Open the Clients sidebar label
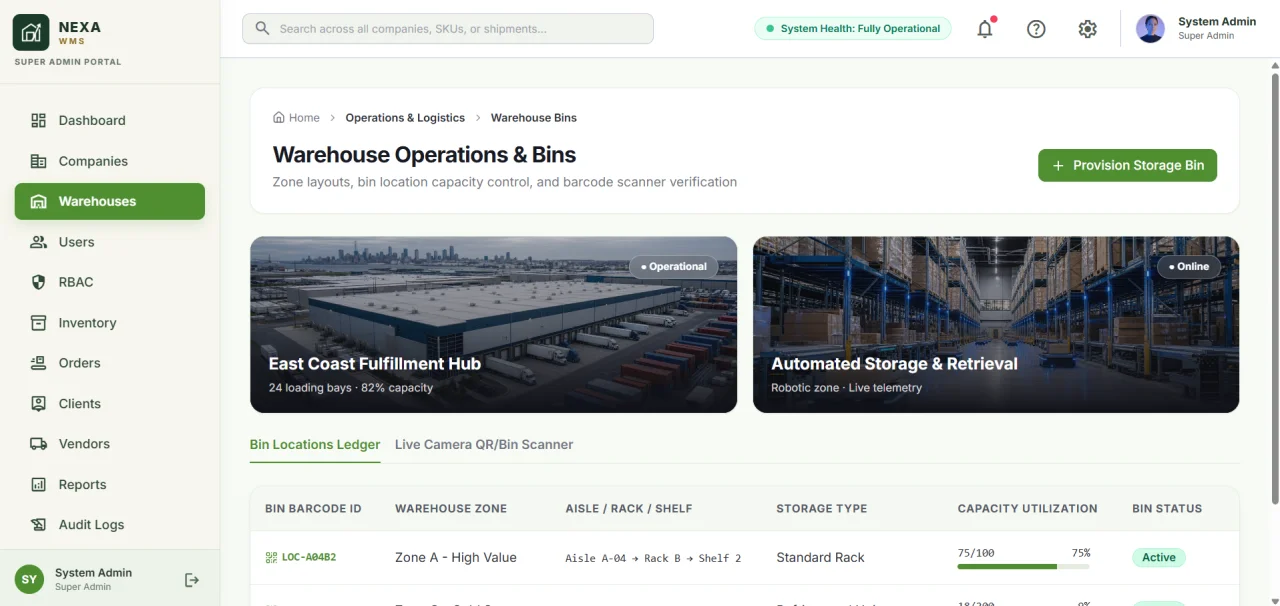 point(80,404)
